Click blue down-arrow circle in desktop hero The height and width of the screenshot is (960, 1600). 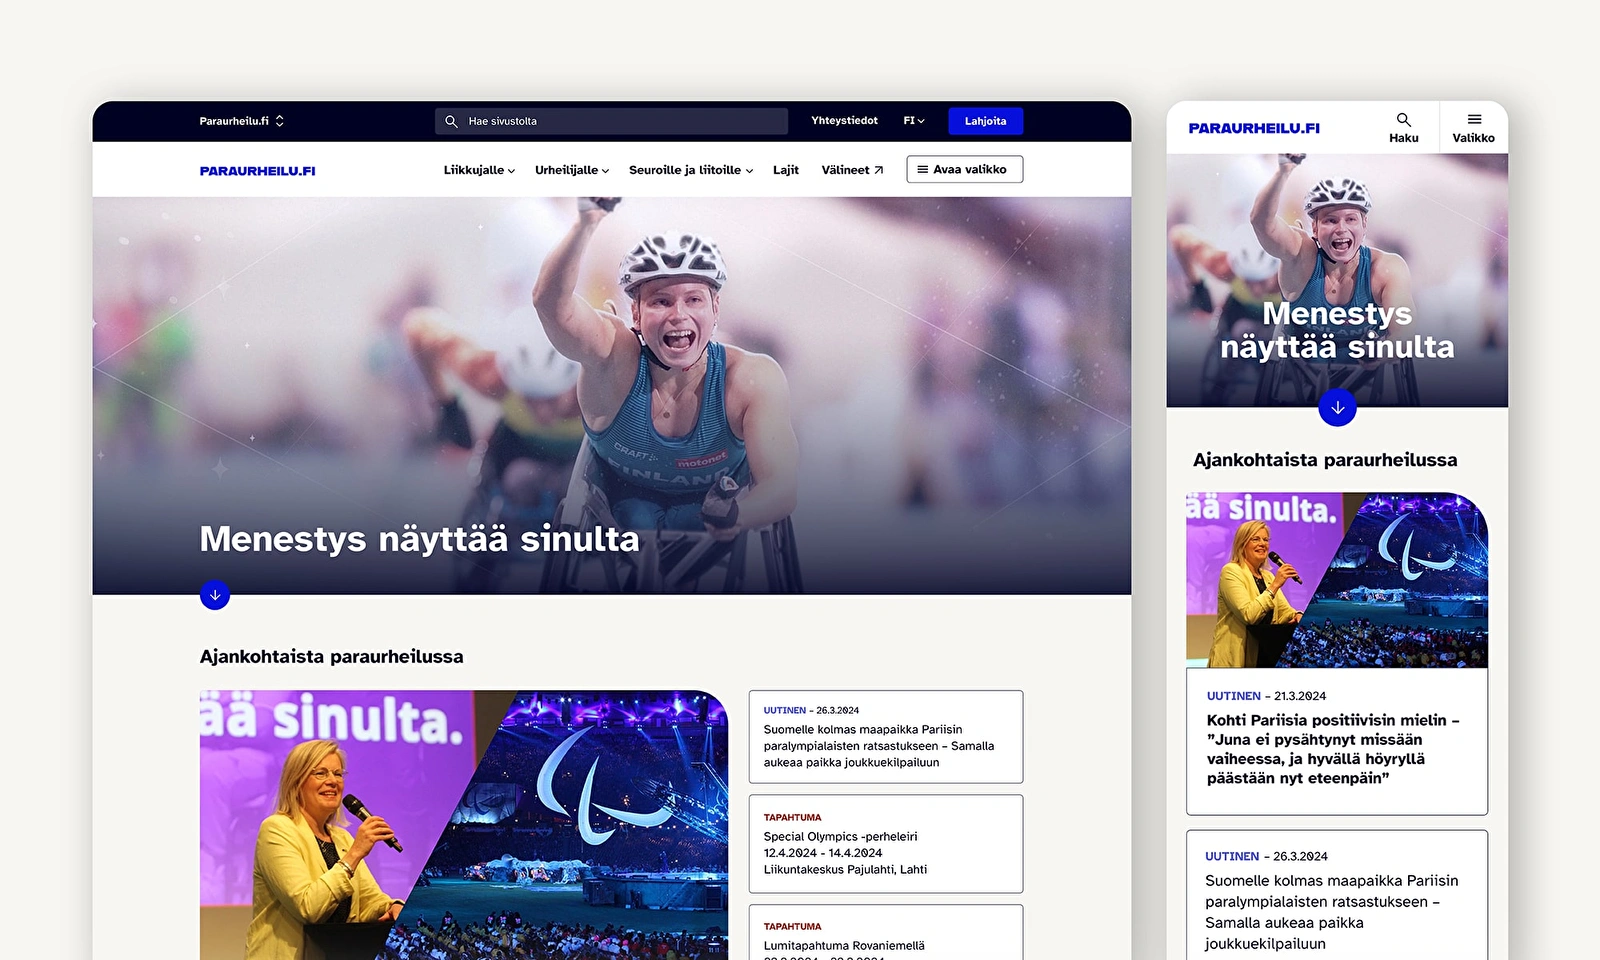(215, 595)
